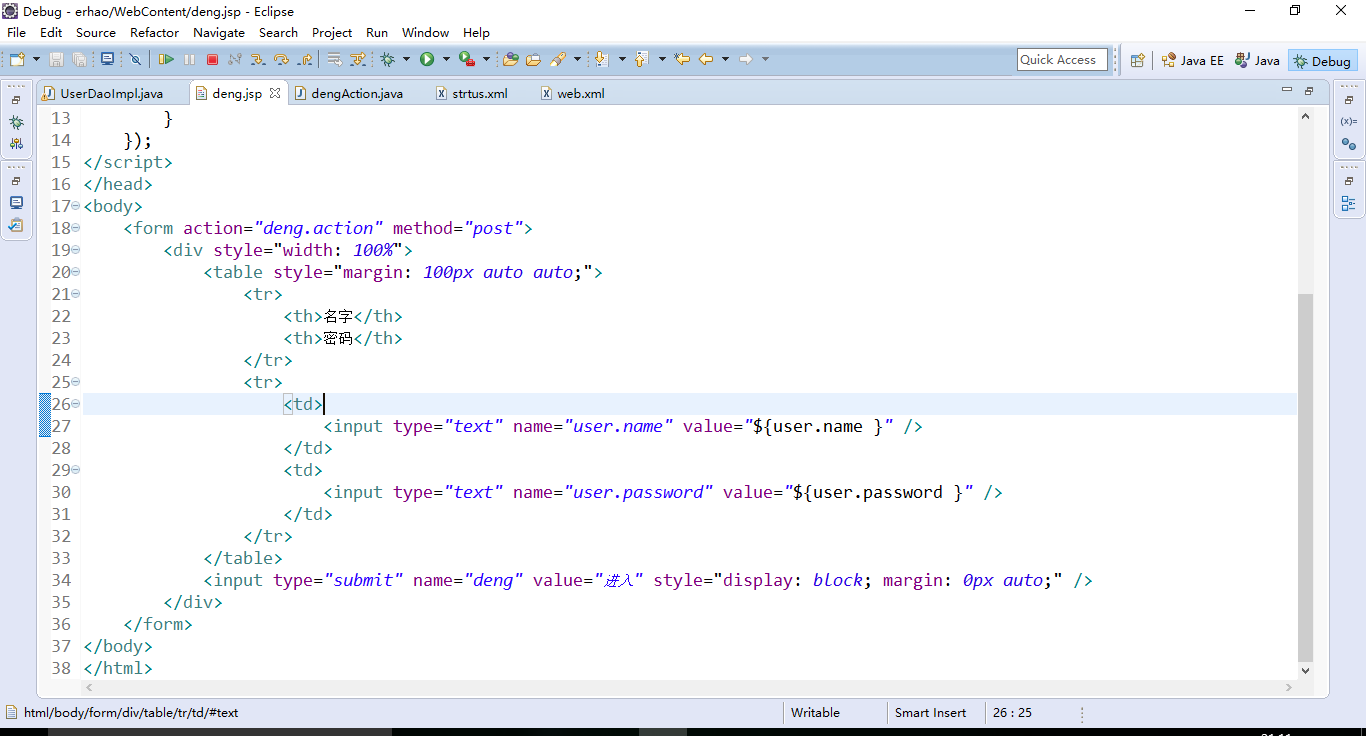Image resolution: width=1366 pixels, height=736 pixels.
Task: Open the Search flashlight dropdown arrow
Action: click(x=577, y=59)
